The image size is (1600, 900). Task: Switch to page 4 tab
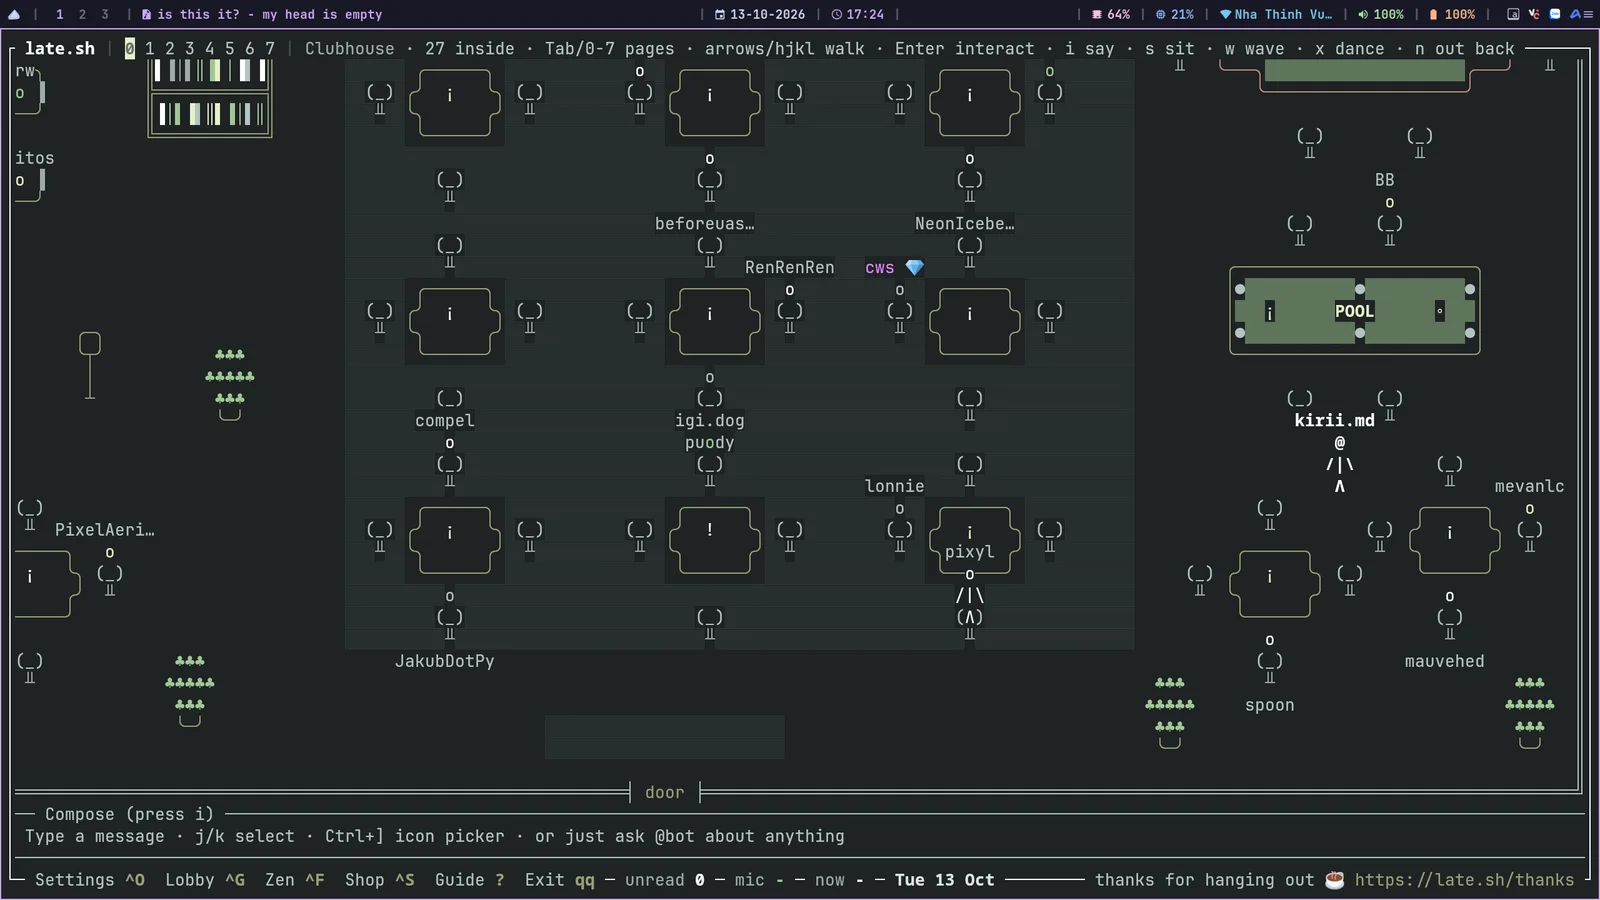(x=210, y=48)
